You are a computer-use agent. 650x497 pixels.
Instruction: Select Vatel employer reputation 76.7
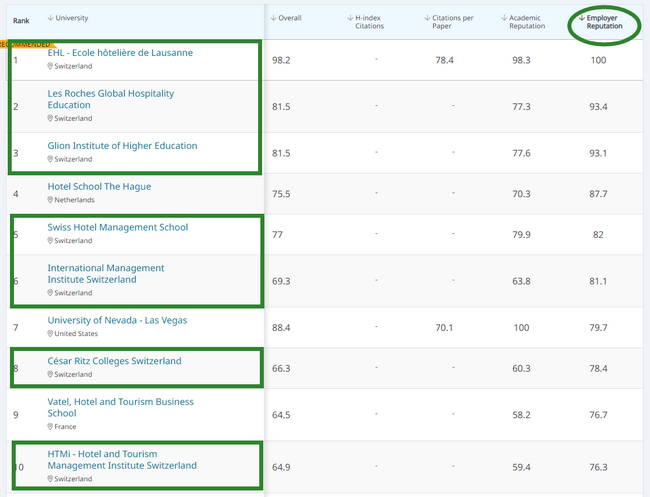[598, 415]
